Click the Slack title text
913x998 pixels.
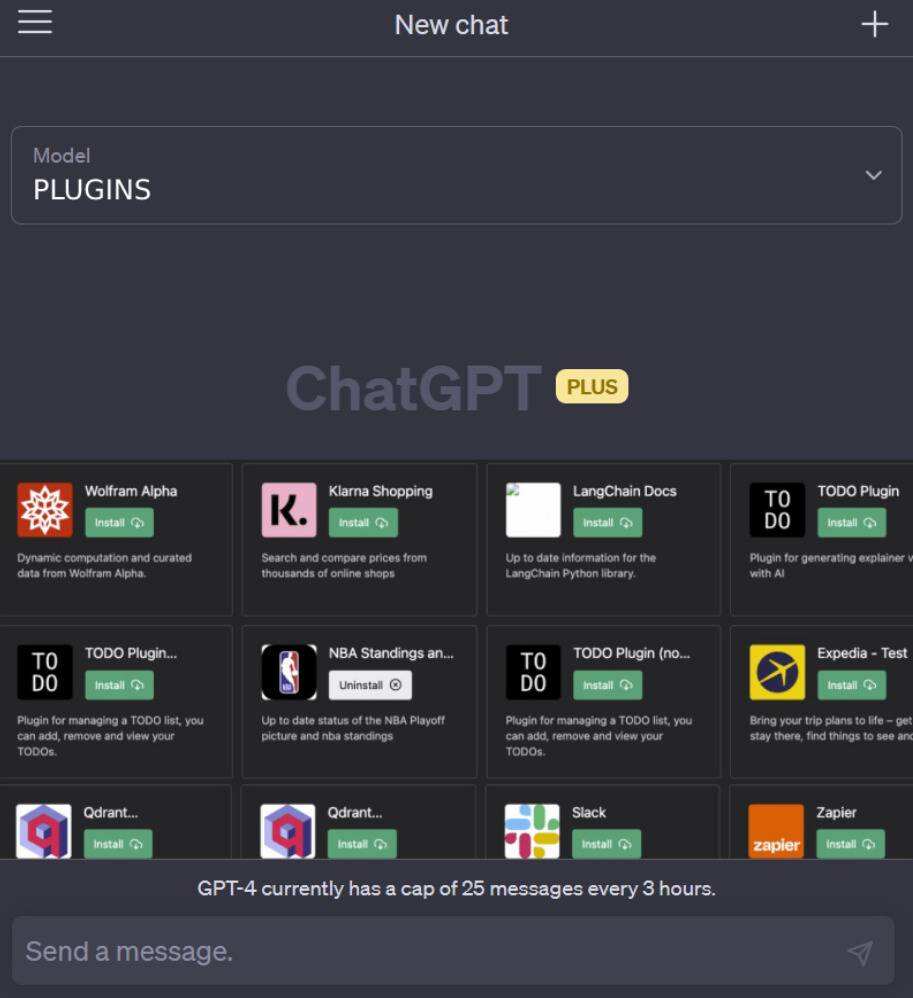tap(589, 813)
